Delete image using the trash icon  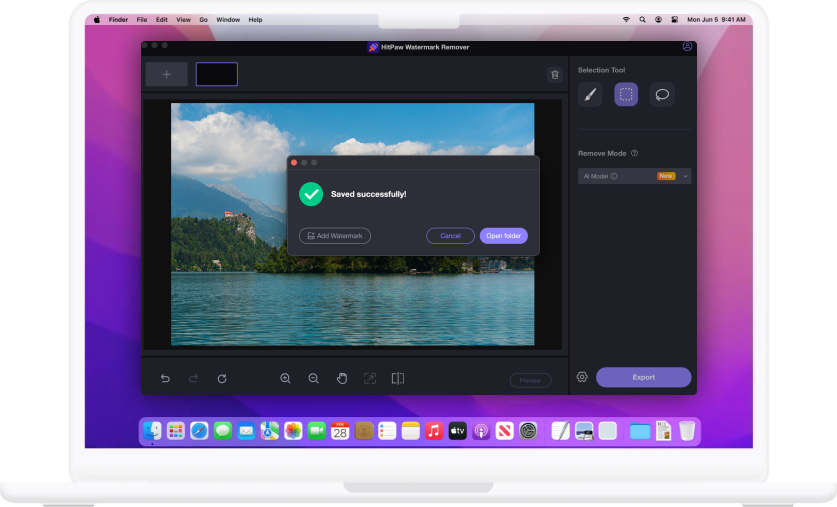(x=554, y=74)
